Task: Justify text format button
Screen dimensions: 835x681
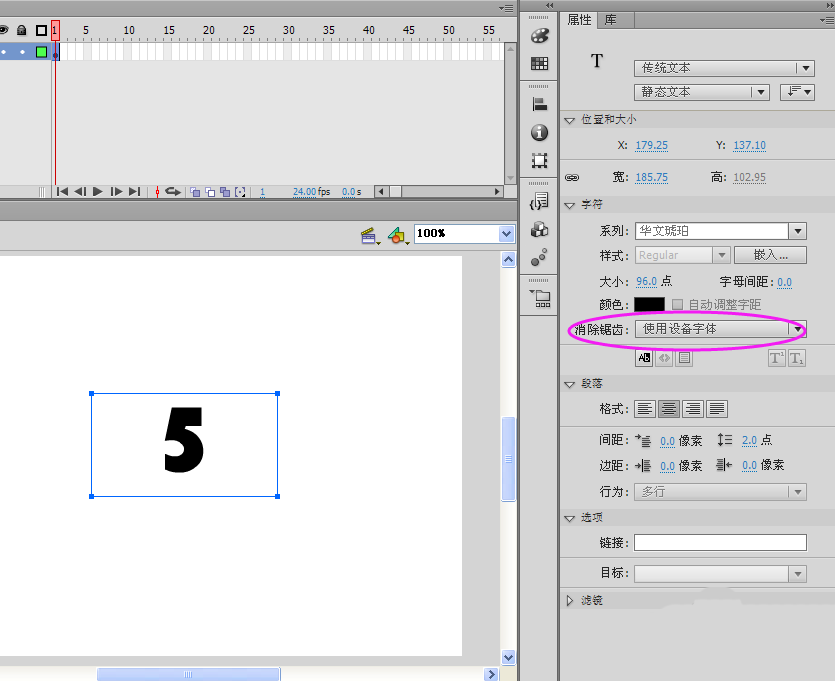Action: pos(717,409)
